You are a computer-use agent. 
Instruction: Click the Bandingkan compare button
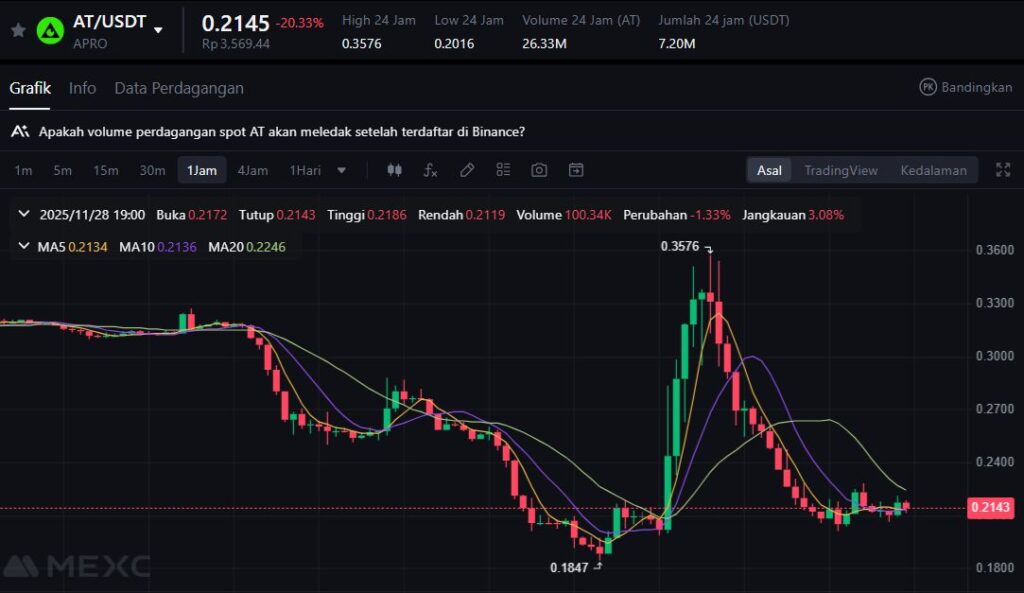tap(965, 87)
